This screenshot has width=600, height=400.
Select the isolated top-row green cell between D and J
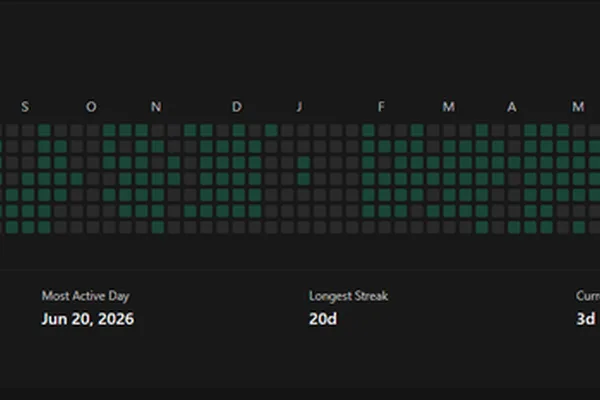pos(271,130)
